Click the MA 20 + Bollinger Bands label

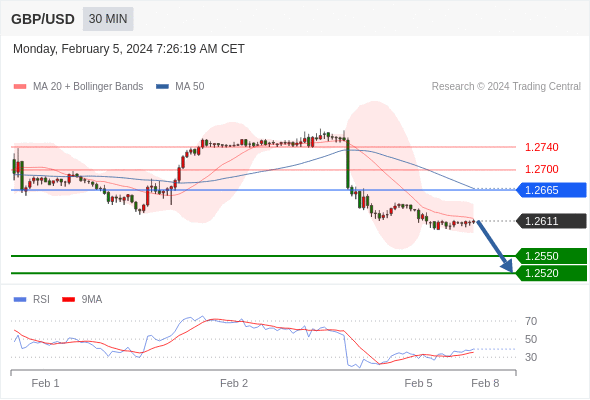[88, 87]
